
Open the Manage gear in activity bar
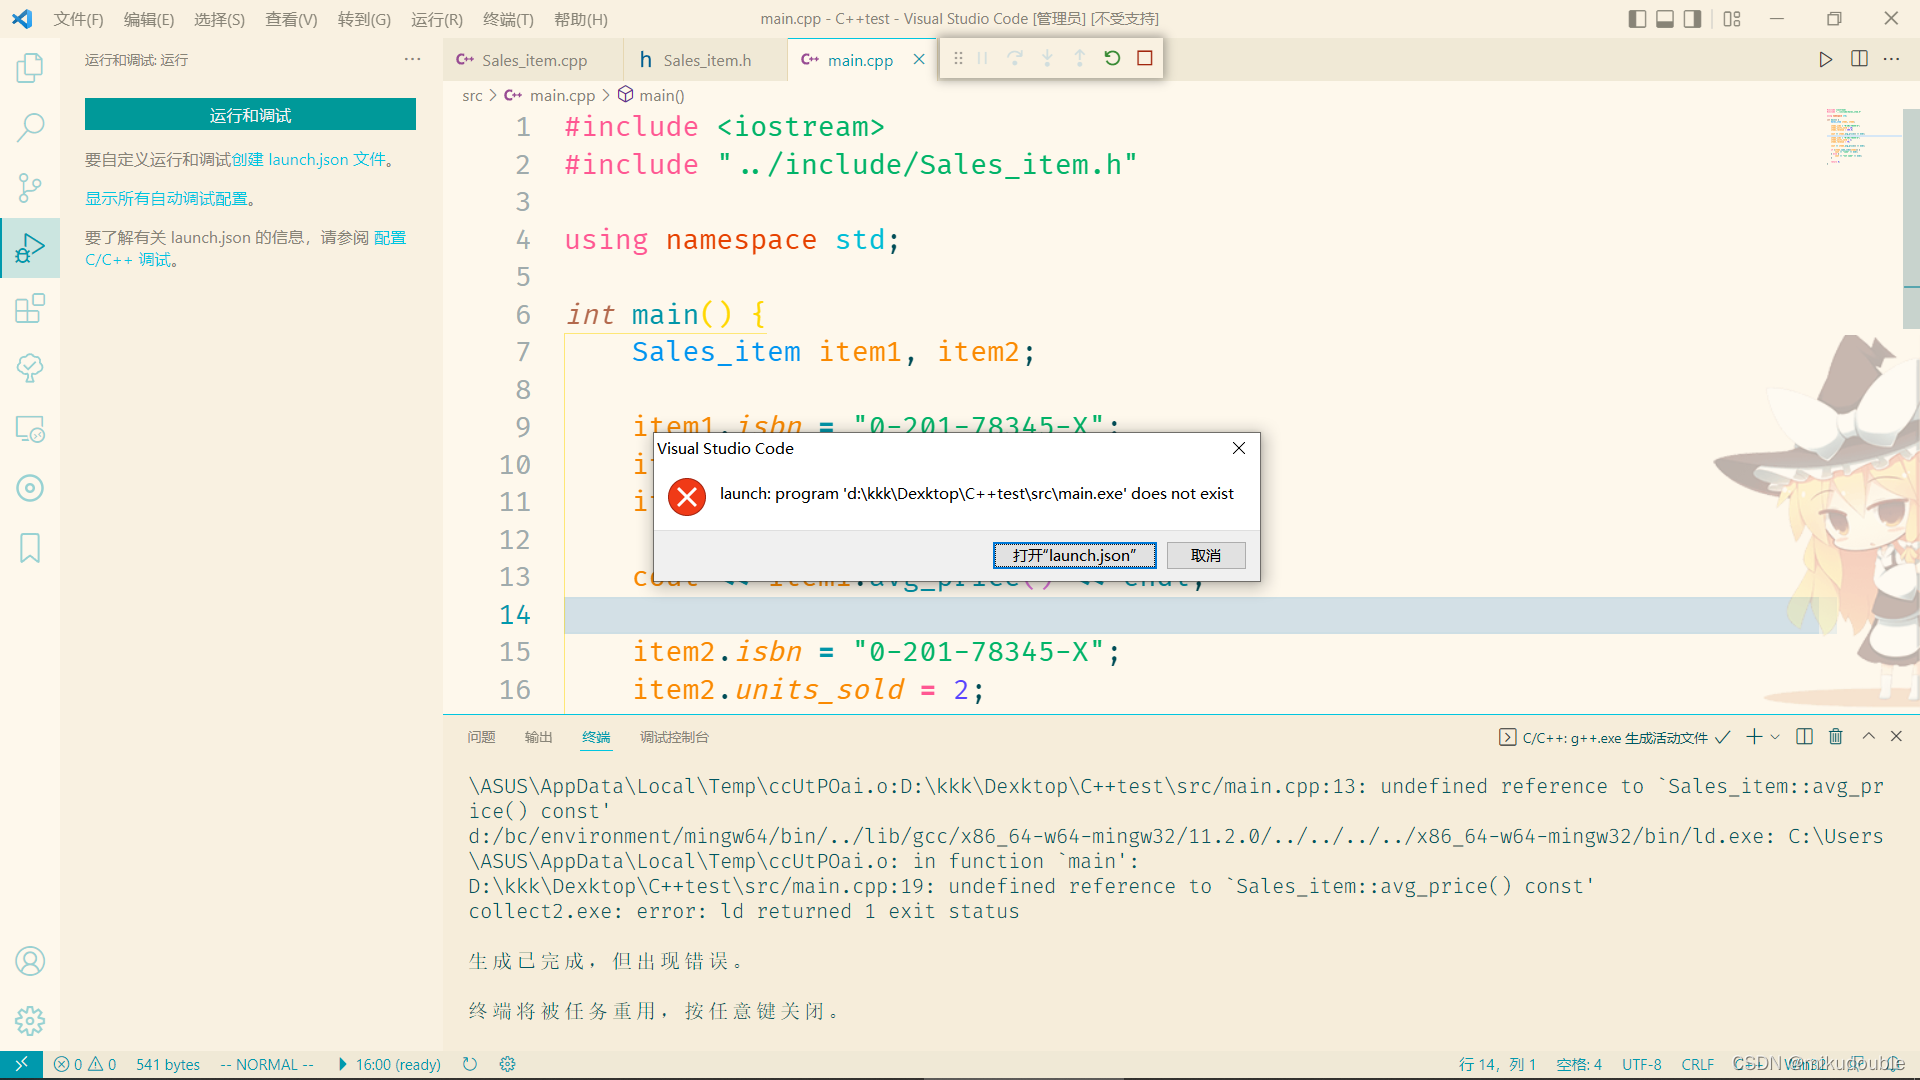coord(30,1020)
